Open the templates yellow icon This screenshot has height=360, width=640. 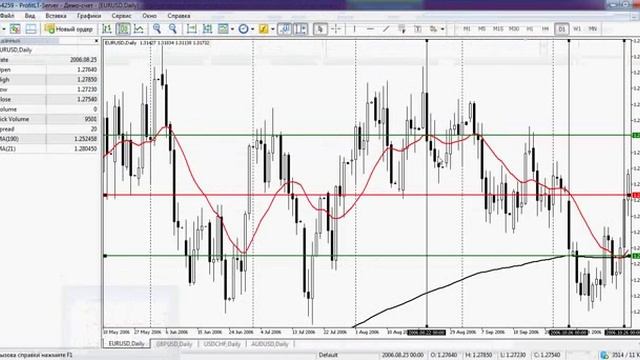click(x=264, y=29)
